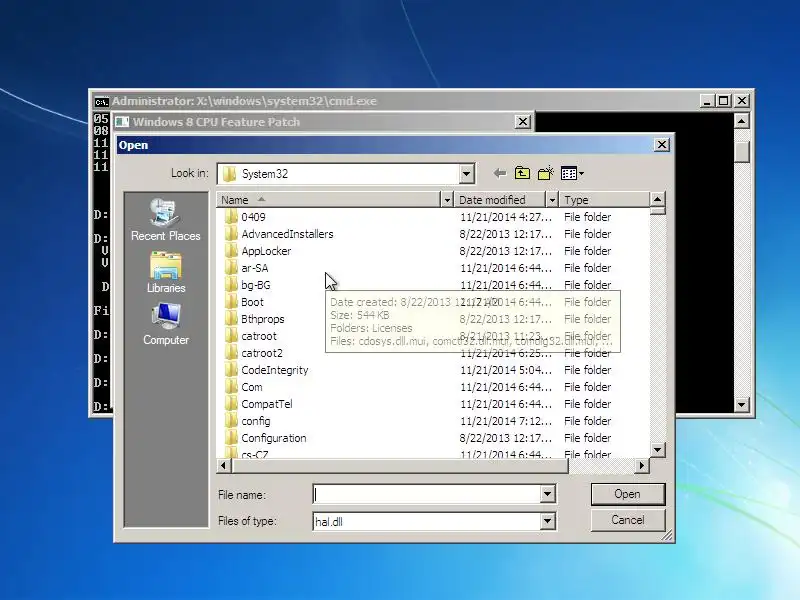
Task: Open Libraries in the sidebar
Action: pyautogui.click(x=166, y=272)
